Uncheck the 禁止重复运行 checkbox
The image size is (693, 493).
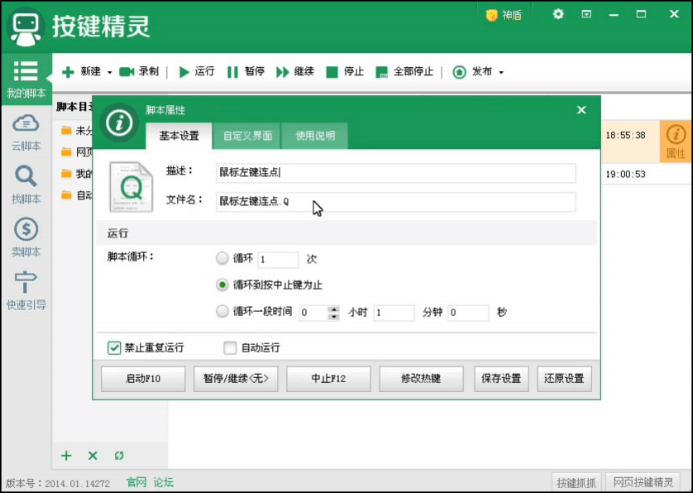114,348
